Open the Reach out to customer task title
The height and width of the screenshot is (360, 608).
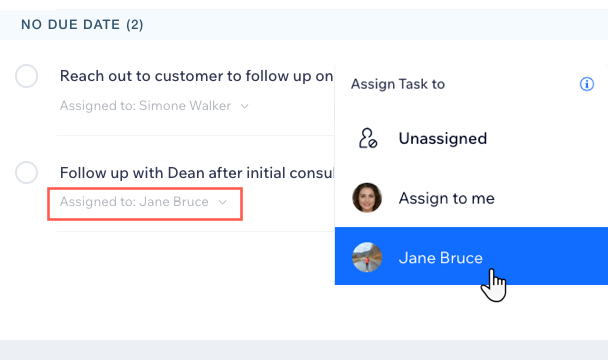[197, 76]
